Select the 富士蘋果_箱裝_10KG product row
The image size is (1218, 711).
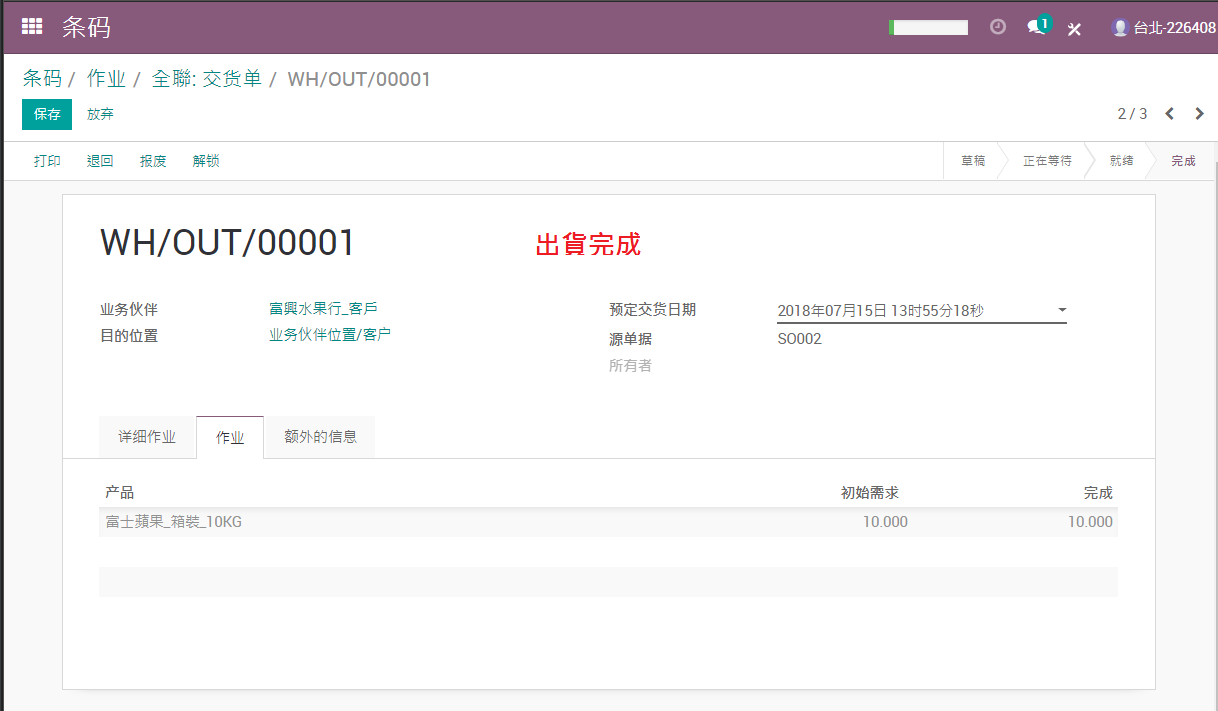pos(608,522)
